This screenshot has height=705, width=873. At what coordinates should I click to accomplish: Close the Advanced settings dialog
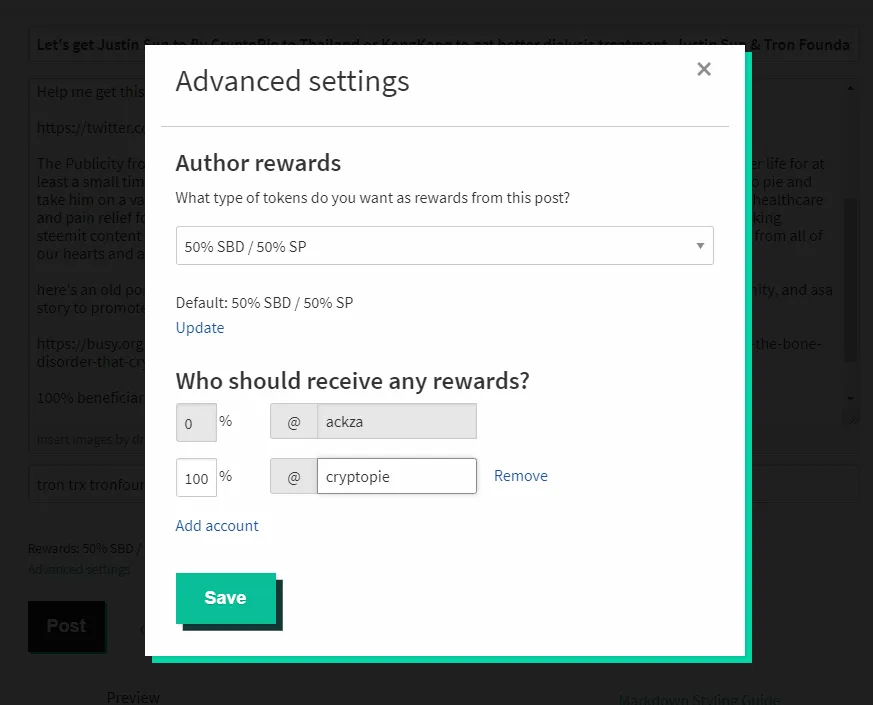coord(704,69)
